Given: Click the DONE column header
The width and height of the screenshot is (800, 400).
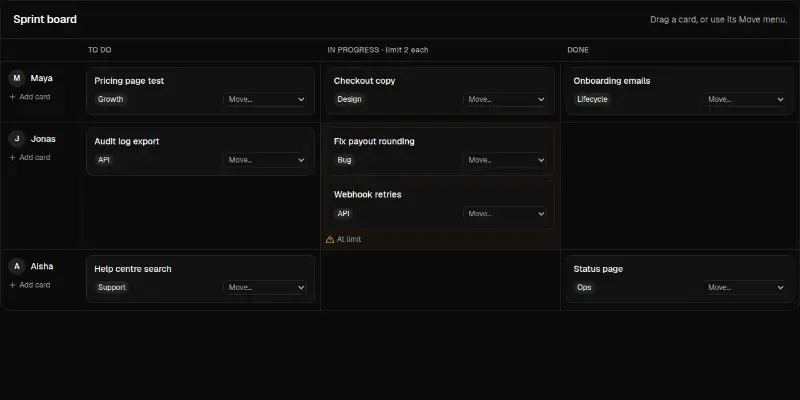Looking at the screenshot, I should click(578, 50).
